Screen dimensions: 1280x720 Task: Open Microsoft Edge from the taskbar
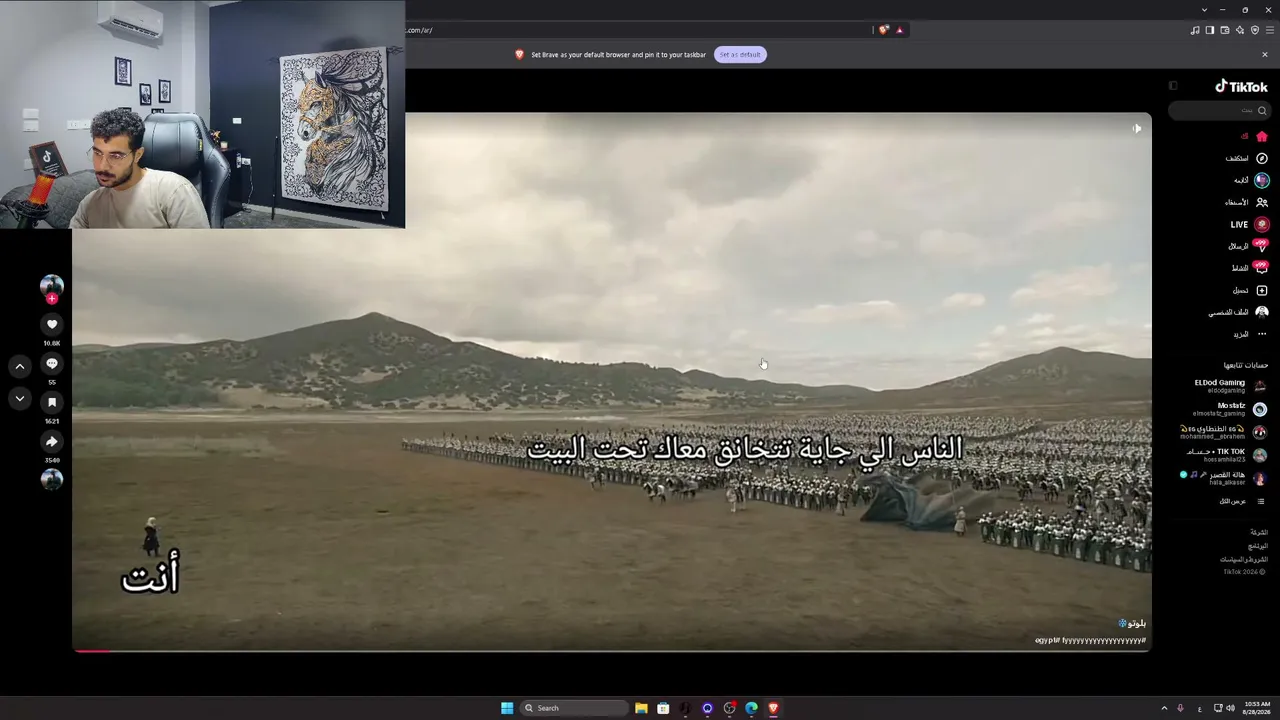tap(751, 708)
